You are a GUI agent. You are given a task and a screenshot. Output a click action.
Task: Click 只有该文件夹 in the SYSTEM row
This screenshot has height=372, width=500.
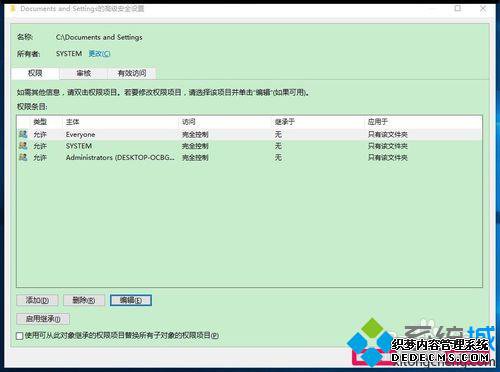pyautogui.click(x=388, y=146)
